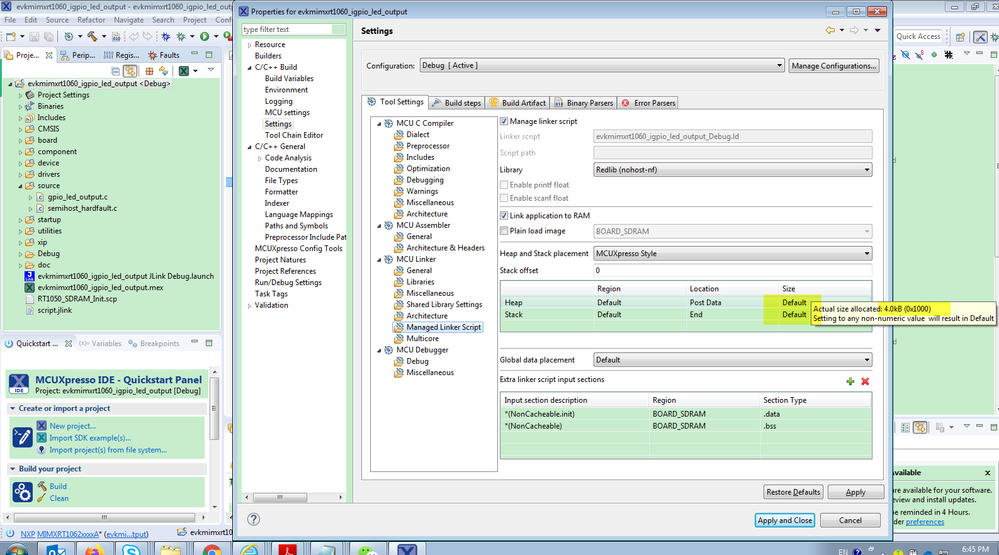Click the MCUXpresso IDE logo in Quickstart panel

point(18,384)
